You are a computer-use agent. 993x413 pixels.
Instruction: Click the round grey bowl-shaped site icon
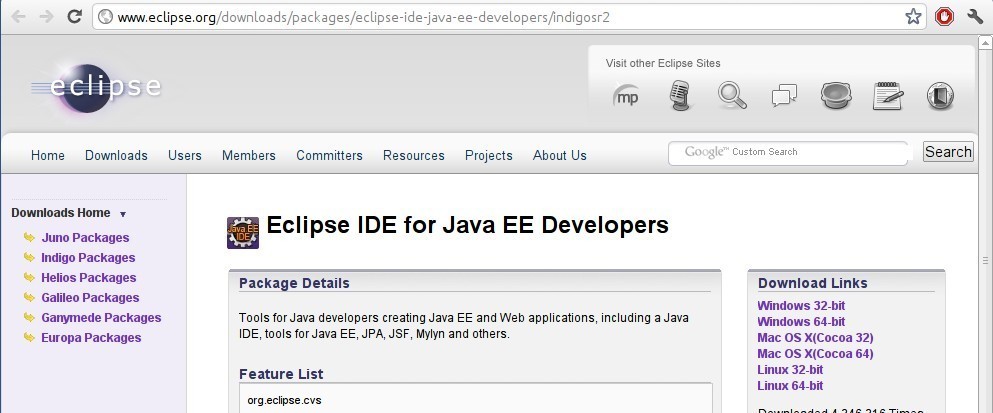[836, 96]
